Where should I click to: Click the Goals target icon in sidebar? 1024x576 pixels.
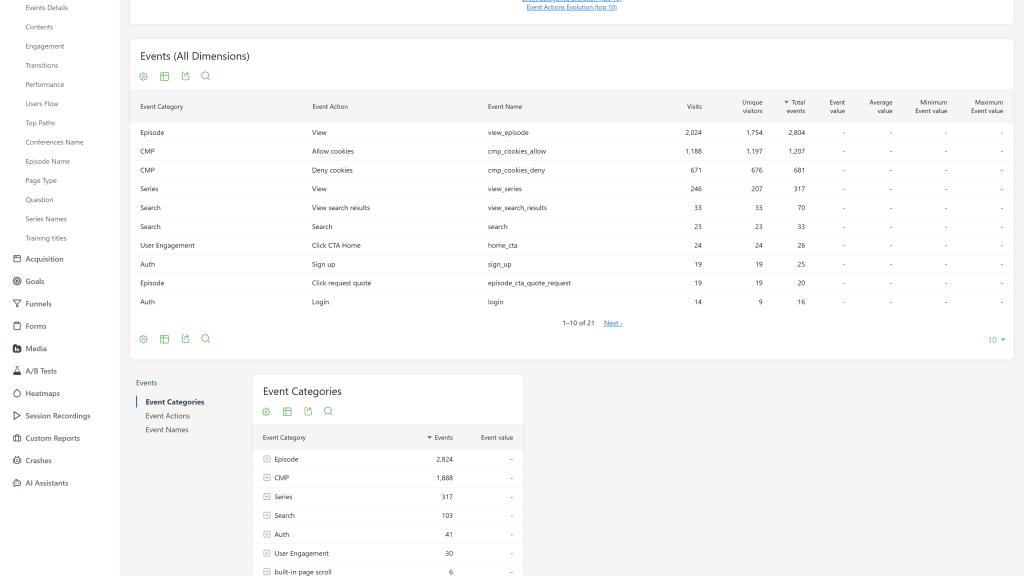click(17, 281)
